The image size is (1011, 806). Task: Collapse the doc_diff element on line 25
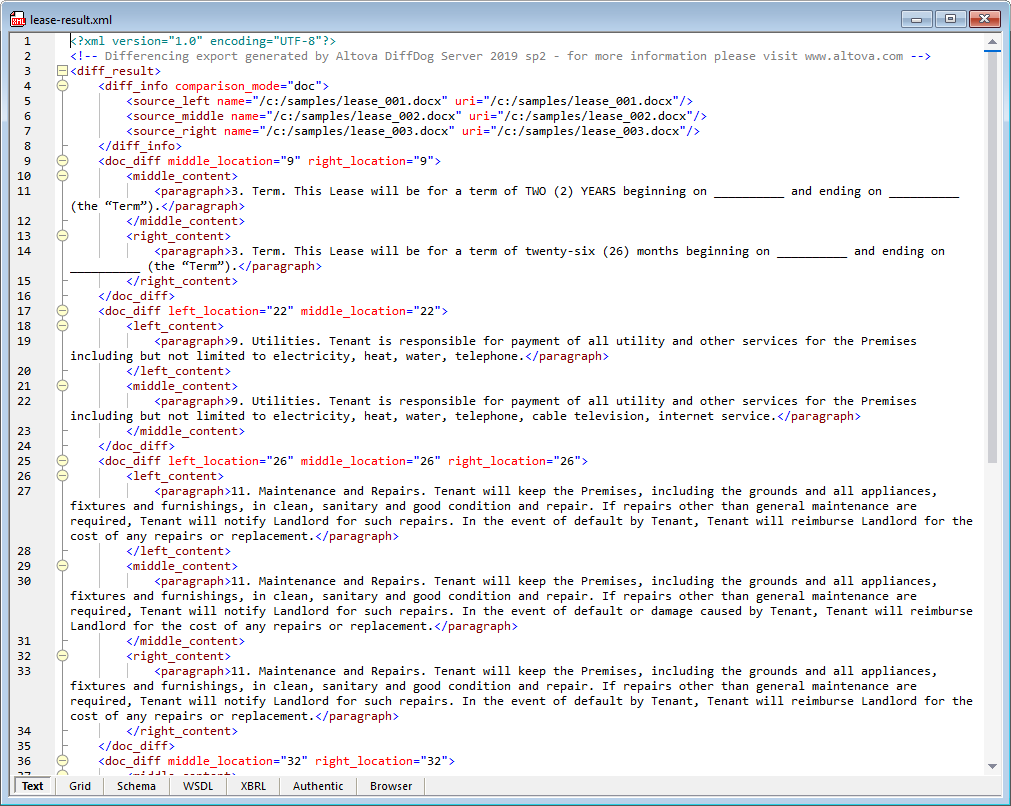[62, 460]
